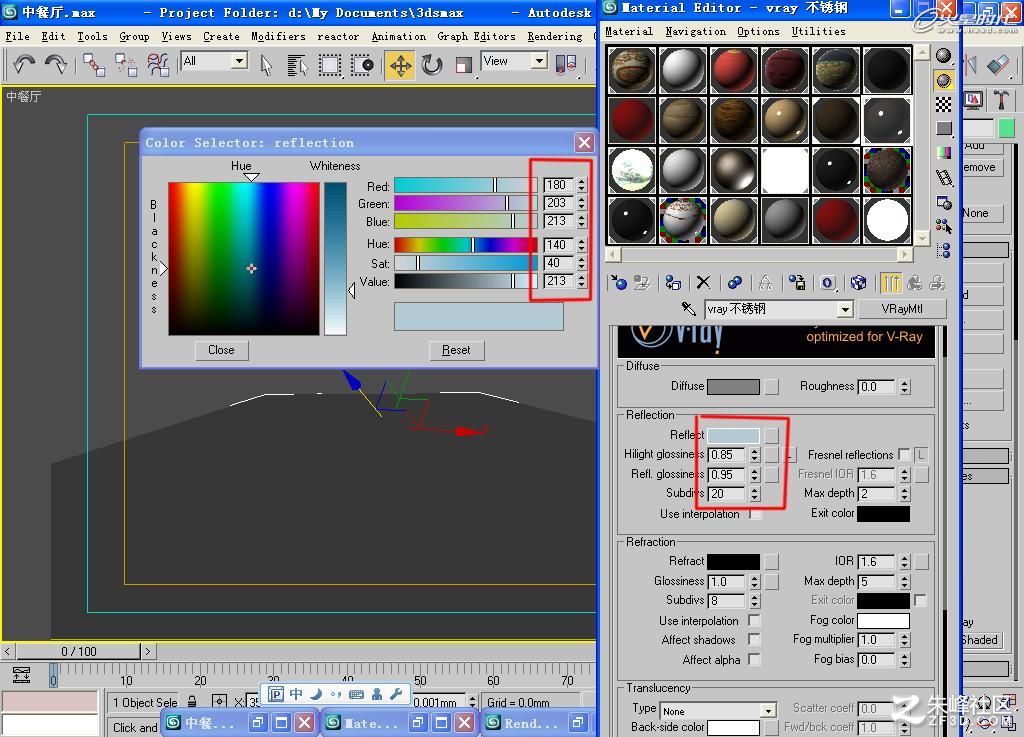Adjust the Refl. glossiness spinner

(755, 474)
